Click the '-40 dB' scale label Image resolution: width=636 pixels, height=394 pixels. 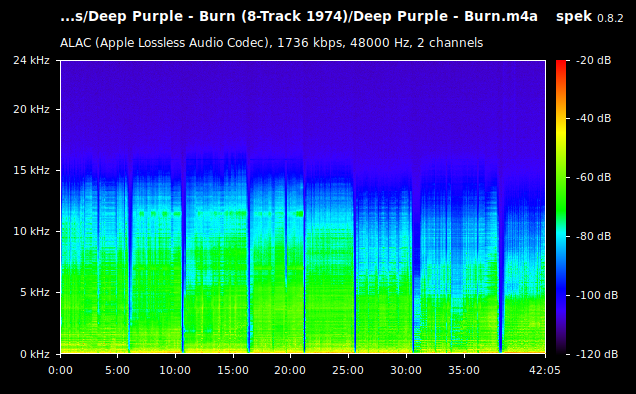pyautogui.click(x=593, y=118)
